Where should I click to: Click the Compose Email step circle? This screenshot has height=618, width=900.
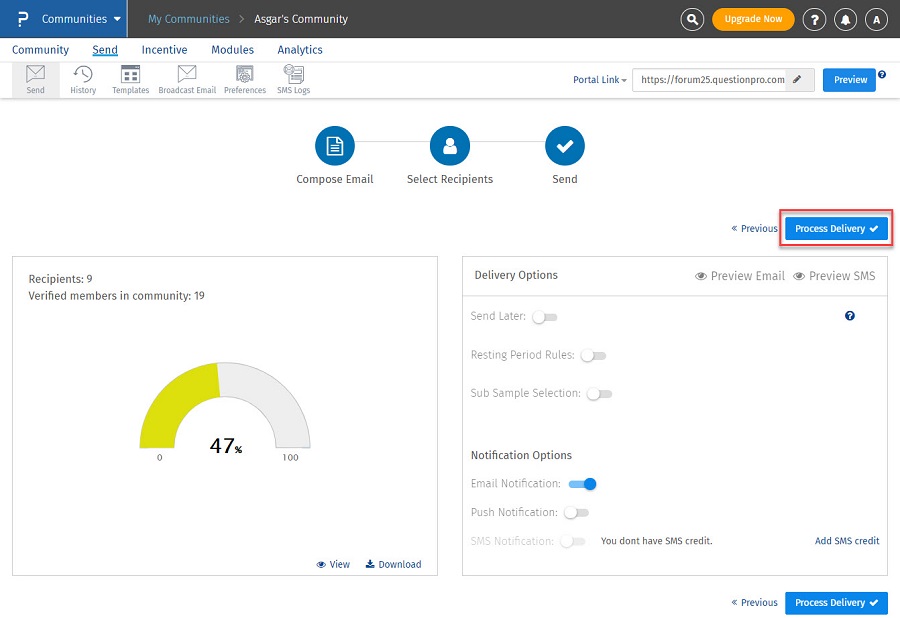[335, 147]
